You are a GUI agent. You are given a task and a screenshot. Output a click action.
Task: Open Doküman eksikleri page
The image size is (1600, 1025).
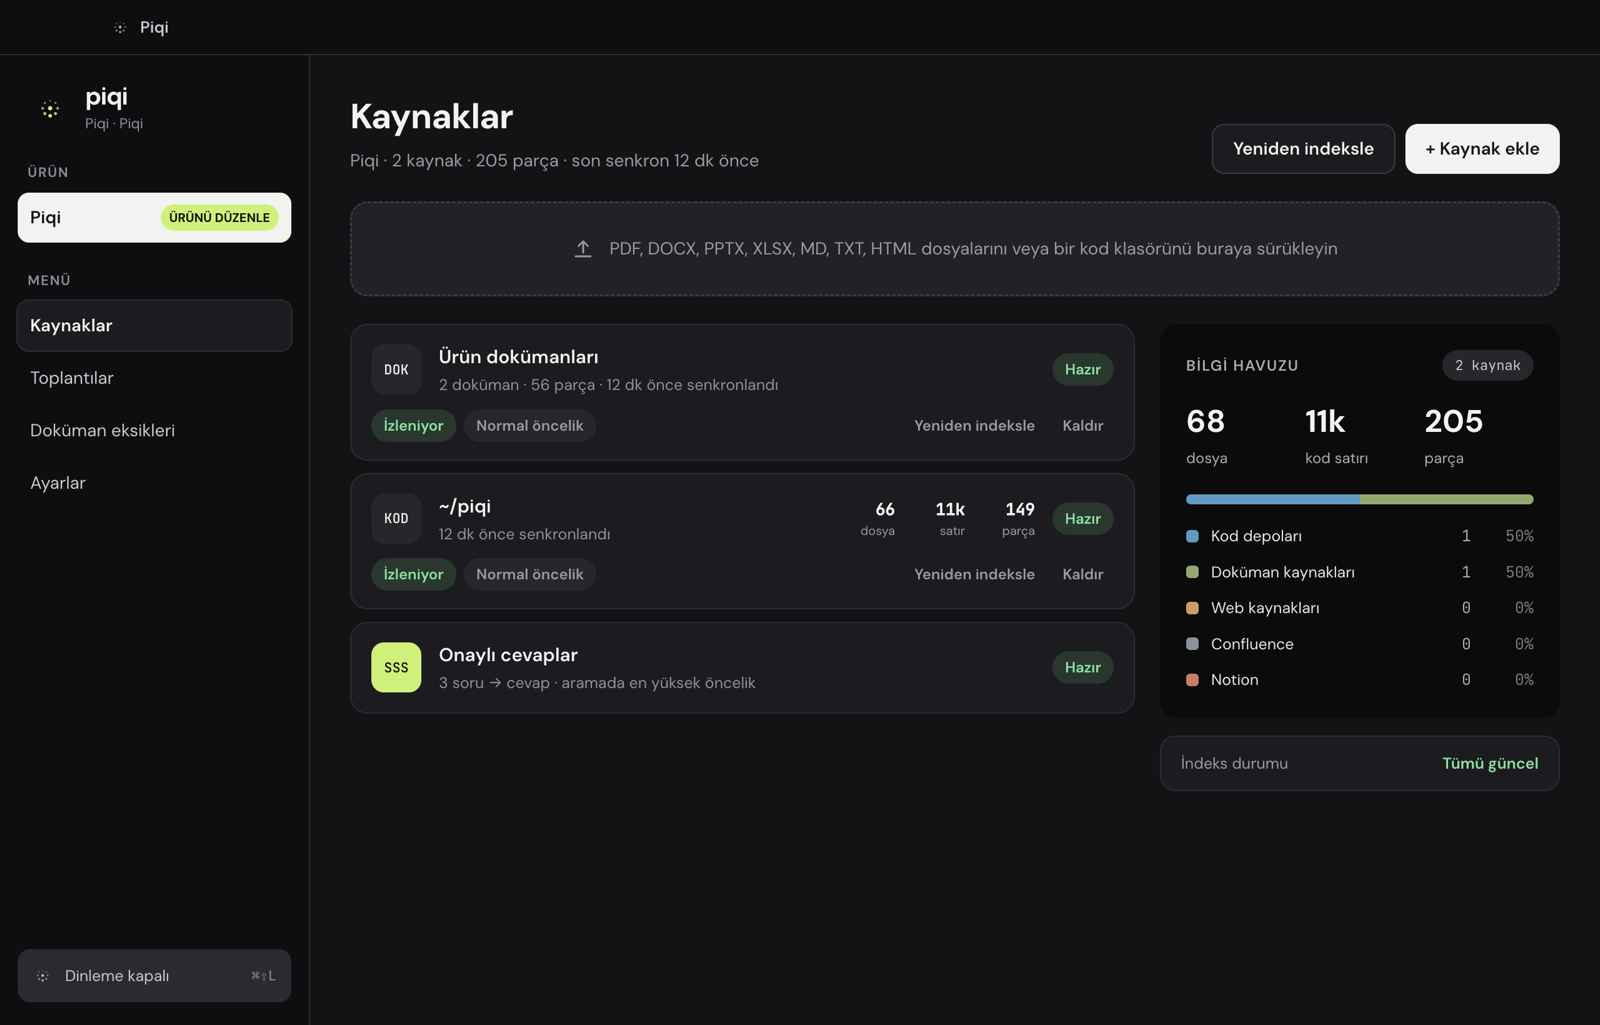tap(154, 430)
